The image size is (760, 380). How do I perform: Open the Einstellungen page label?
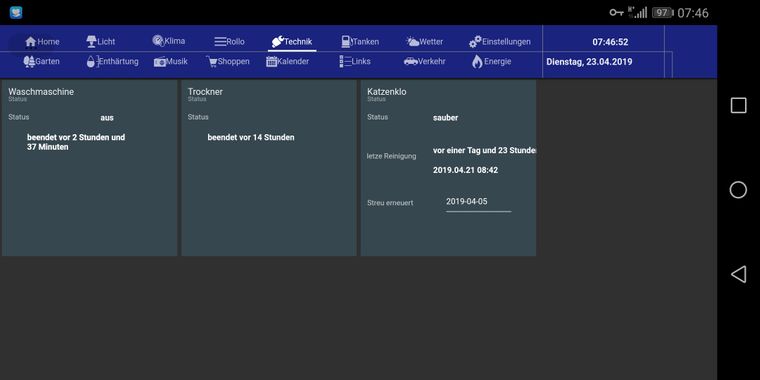point(506,42)
